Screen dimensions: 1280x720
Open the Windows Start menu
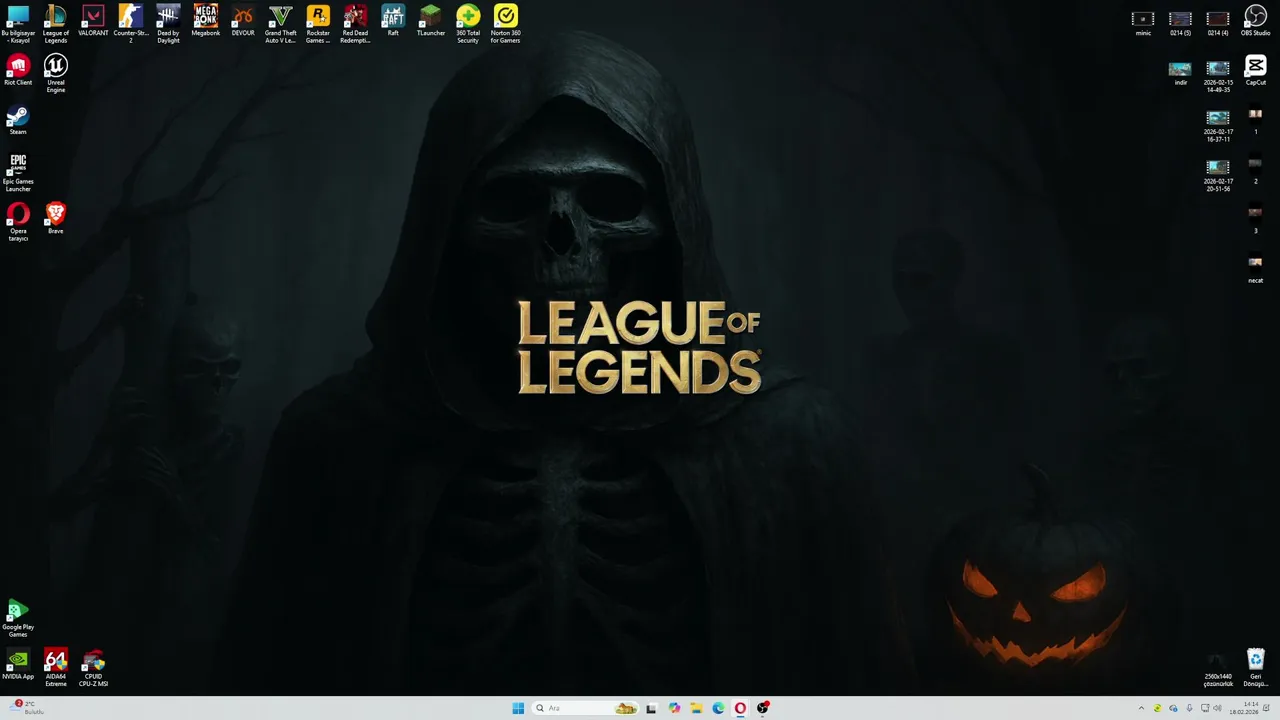(x=518, y=708)
